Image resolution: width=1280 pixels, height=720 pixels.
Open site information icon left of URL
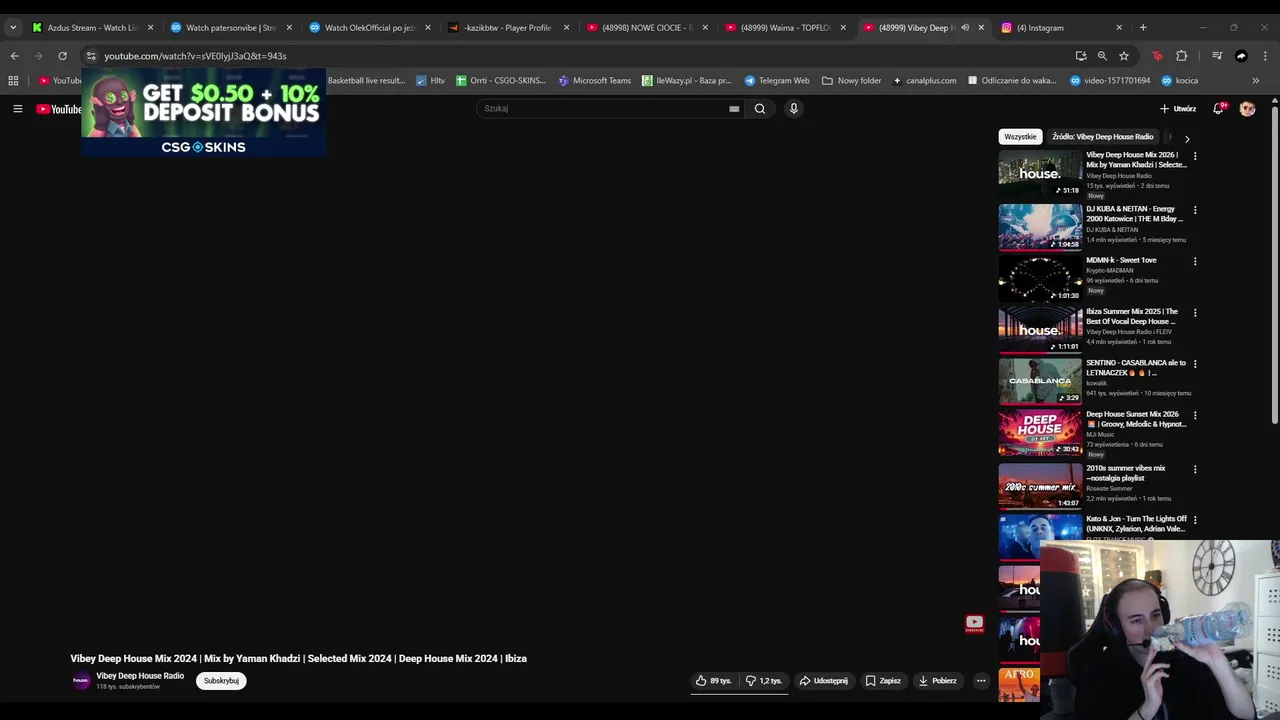[91, 56]
